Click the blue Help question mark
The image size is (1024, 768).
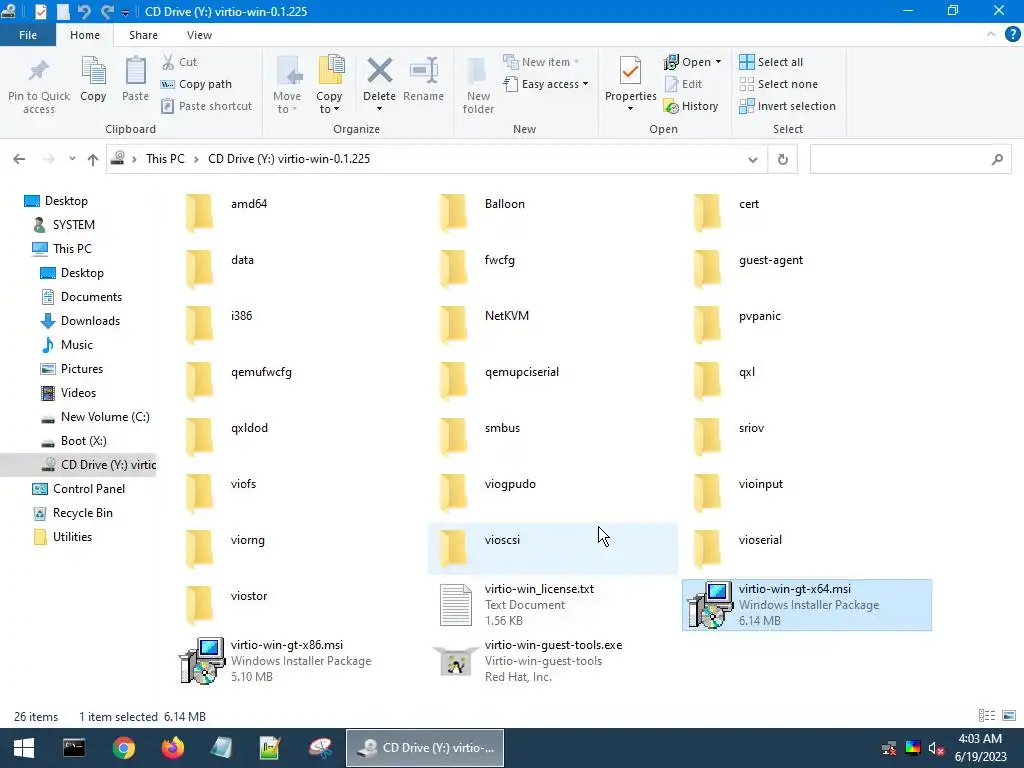[1012, 35]
